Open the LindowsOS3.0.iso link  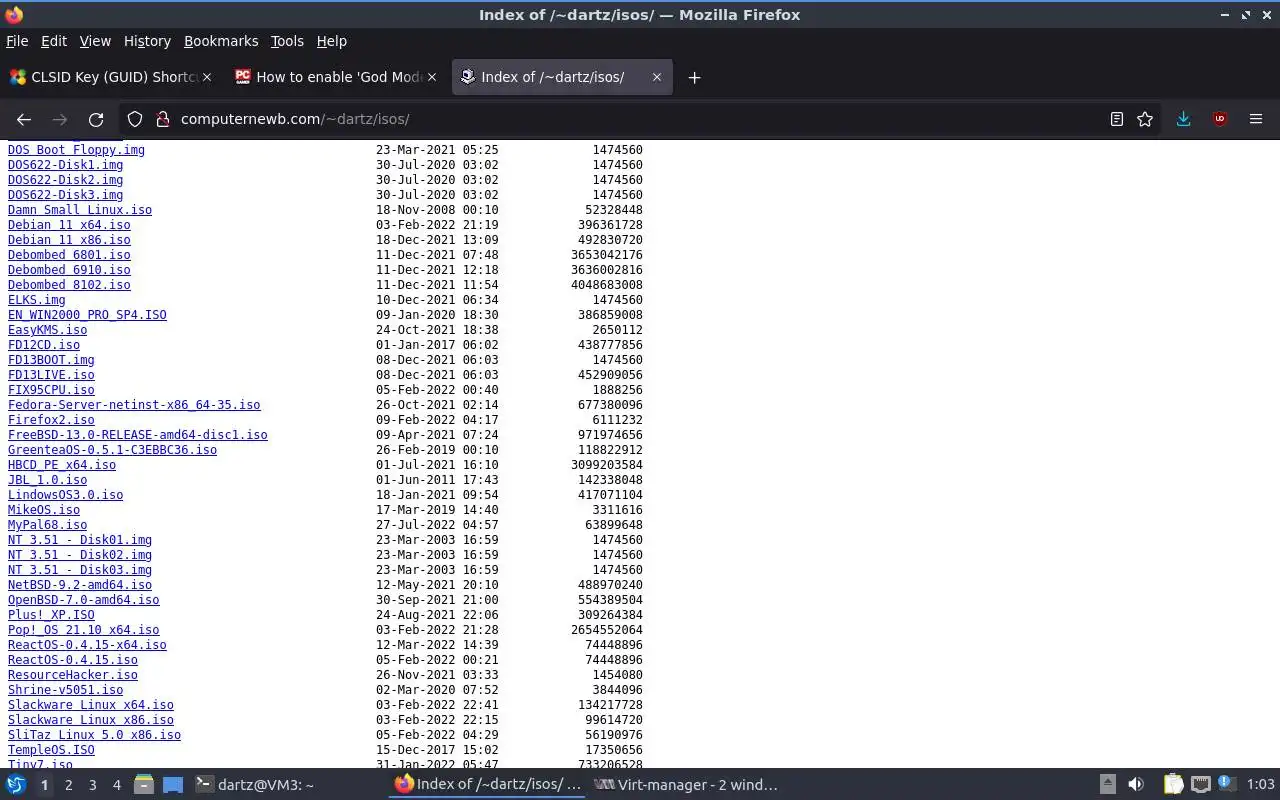65,495
